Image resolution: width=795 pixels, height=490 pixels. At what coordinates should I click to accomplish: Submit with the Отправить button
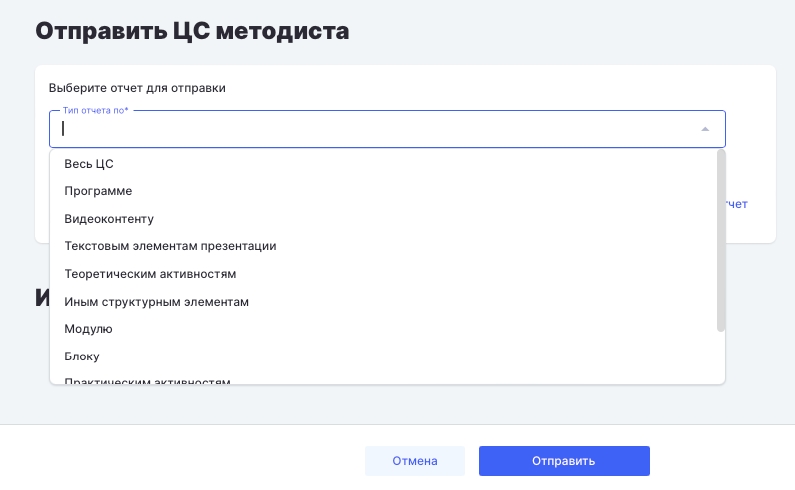[564, 461]
